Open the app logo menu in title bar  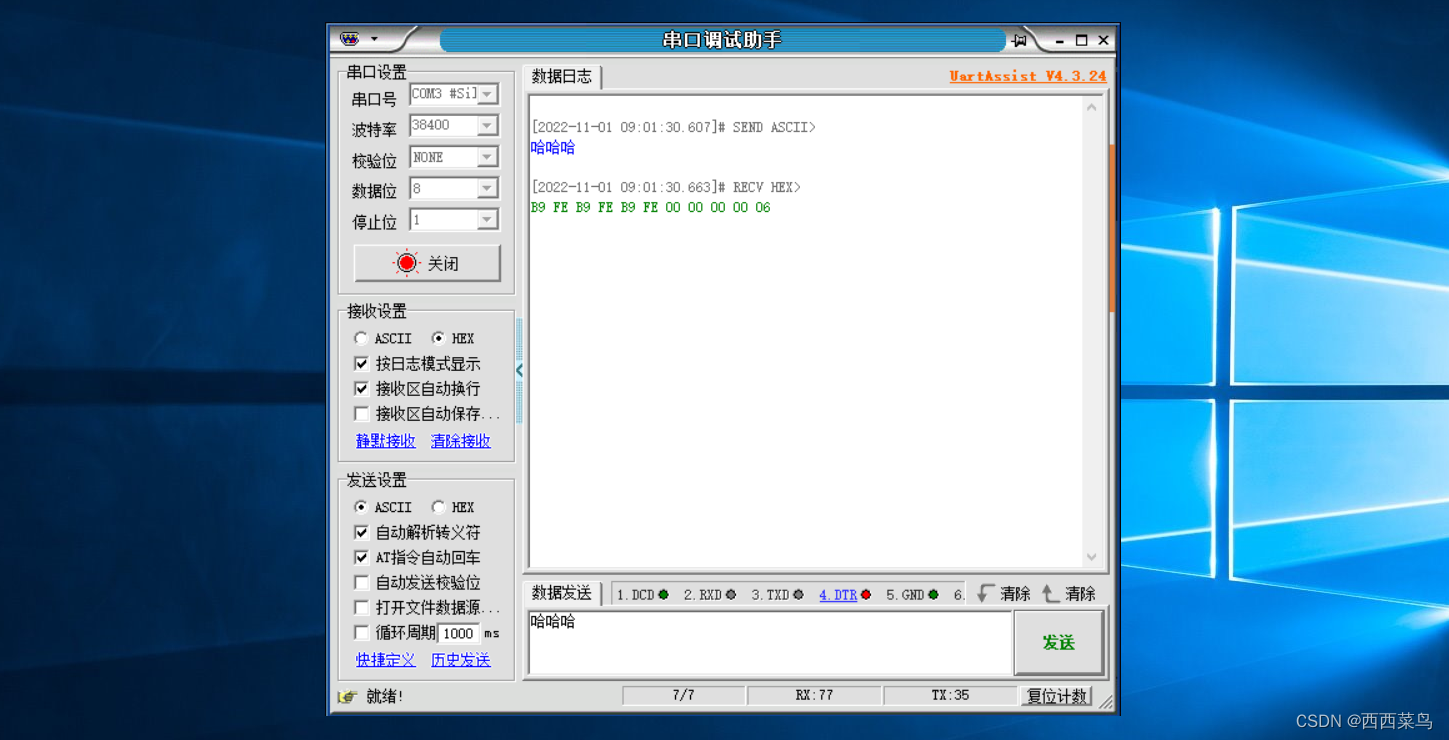click(x=349, y=39)
